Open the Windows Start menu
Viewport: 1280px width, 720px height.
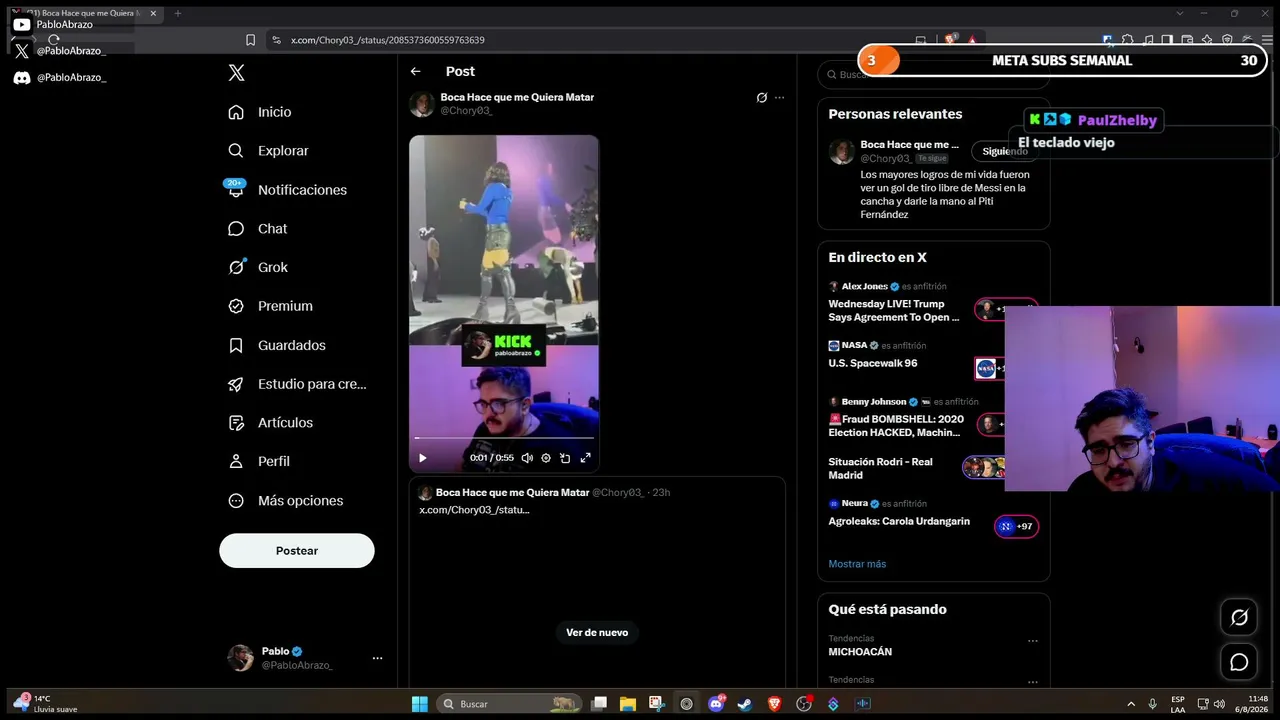point(420,704)
